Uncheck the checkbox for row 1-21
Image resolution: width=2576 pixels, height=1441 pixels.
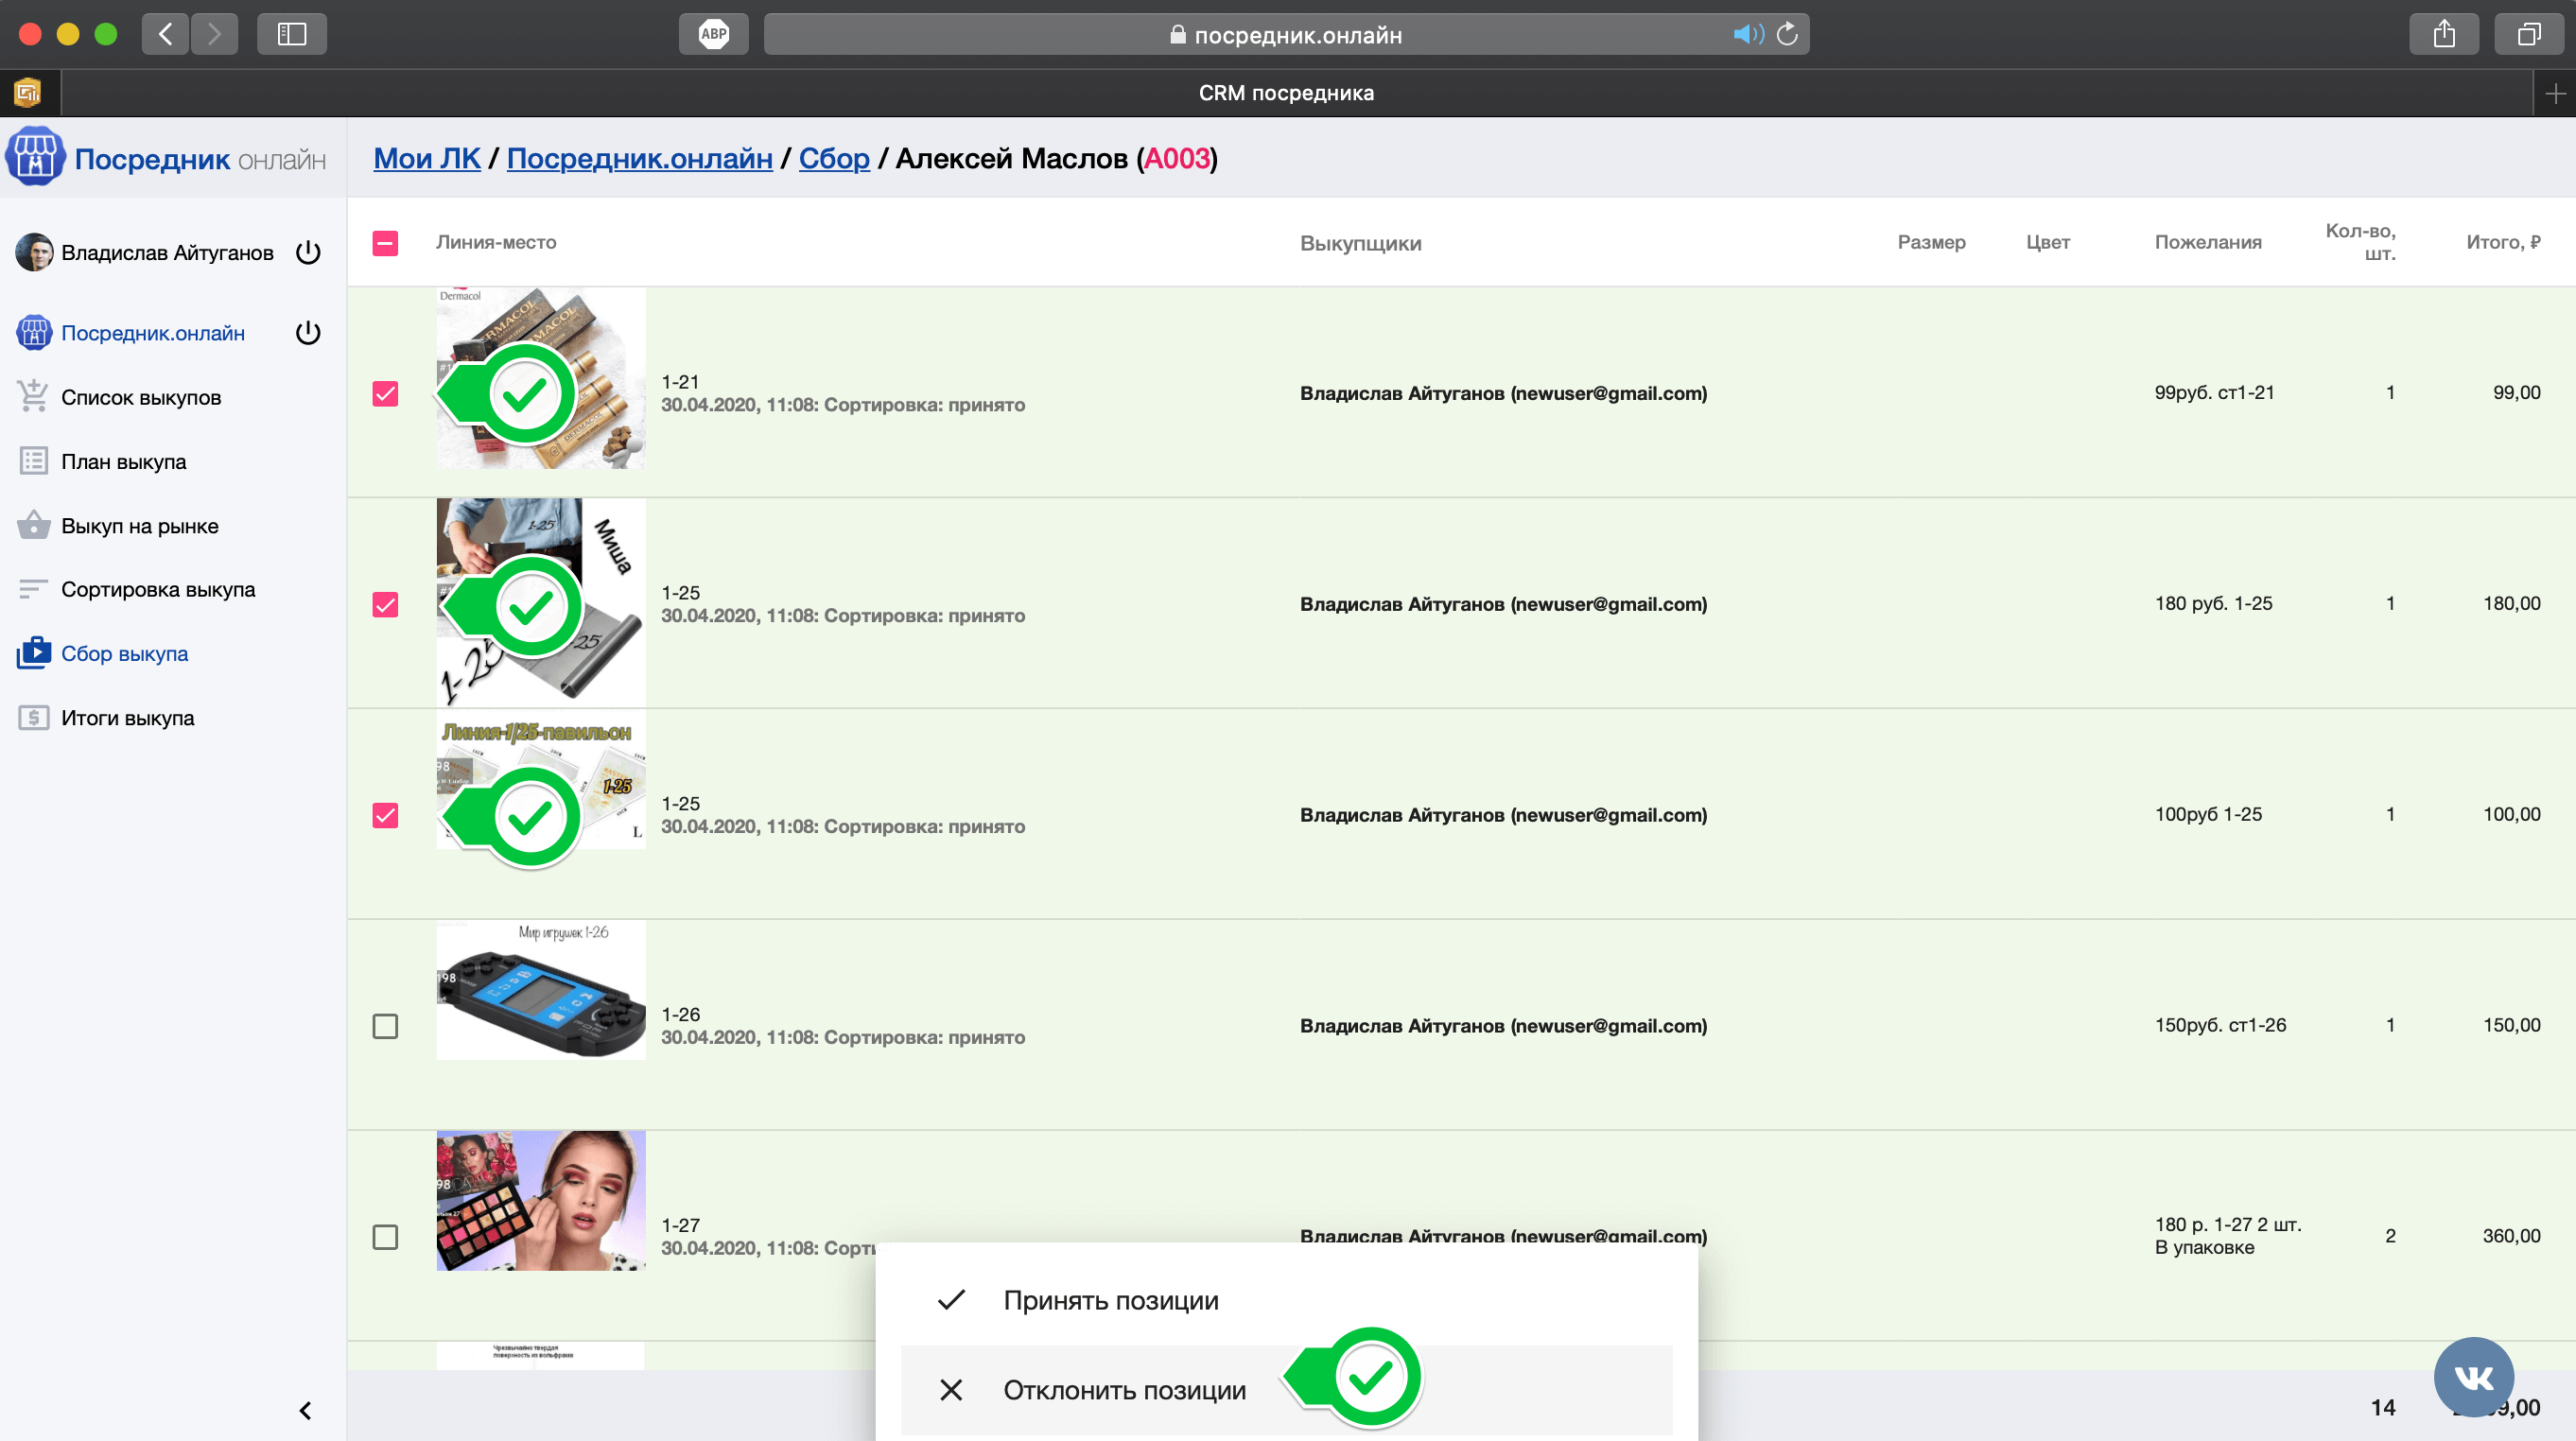385,393
